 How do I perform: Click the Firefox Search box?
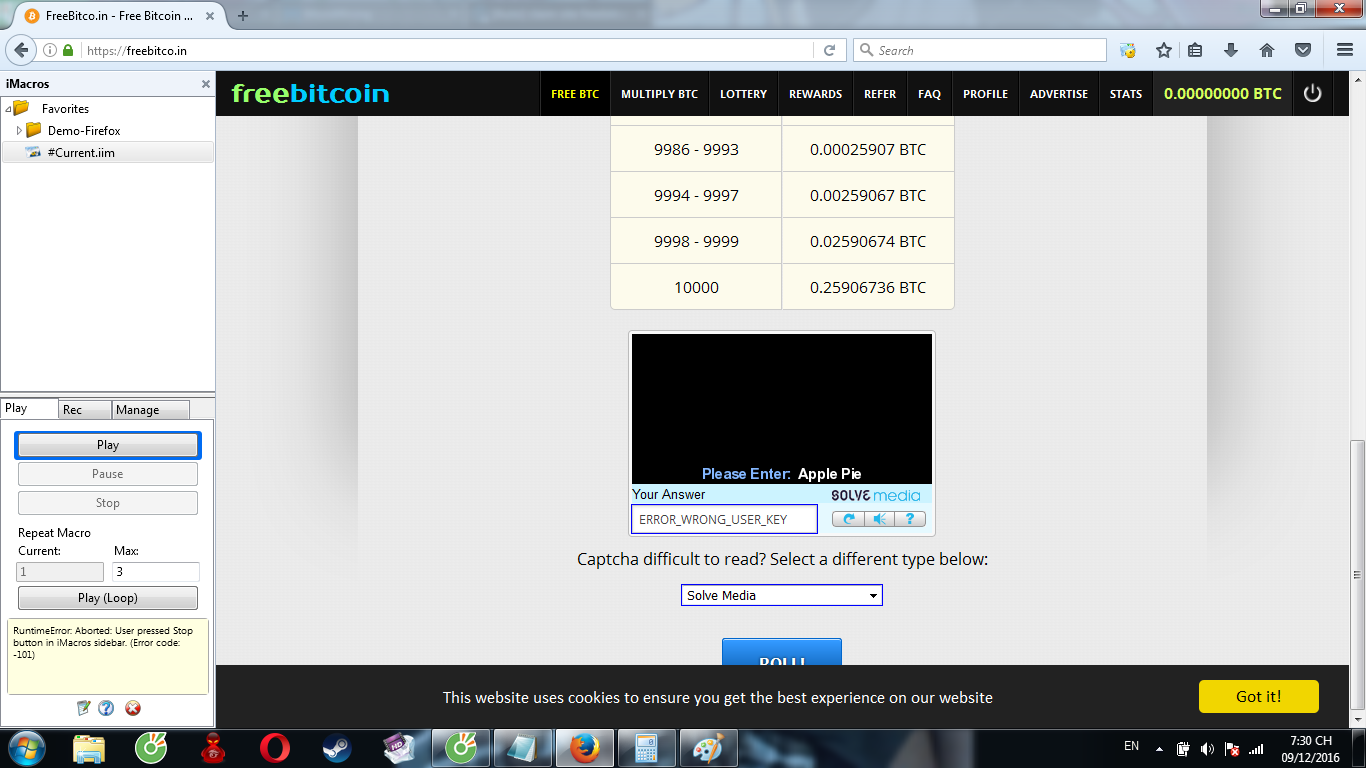pyautogui.click(x=980, y=50)
